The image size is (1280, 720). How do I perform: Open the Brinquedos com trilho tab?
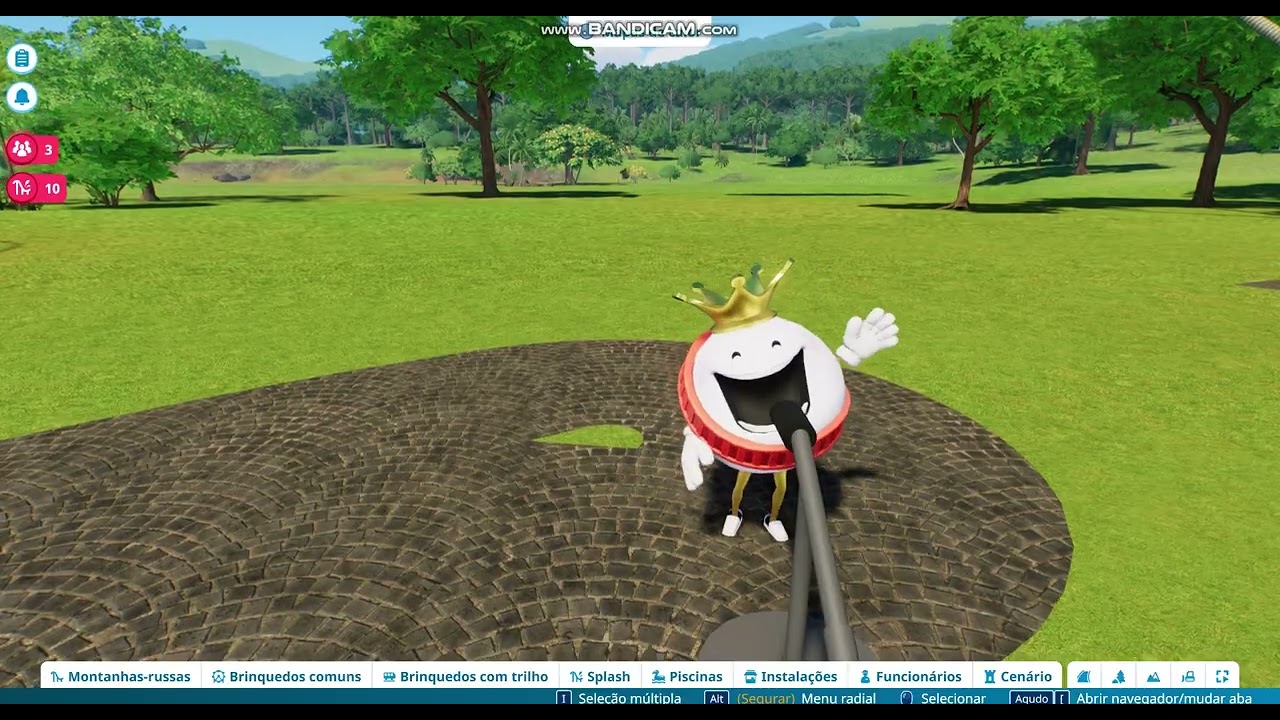point(465,676)
